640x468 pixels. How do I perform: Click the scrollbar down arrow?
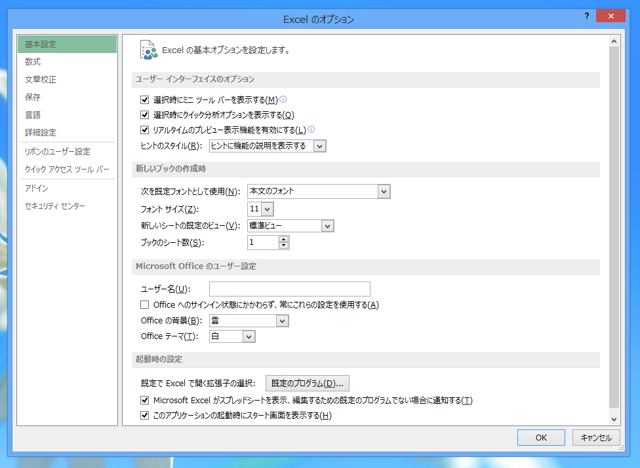click(614, 419)
